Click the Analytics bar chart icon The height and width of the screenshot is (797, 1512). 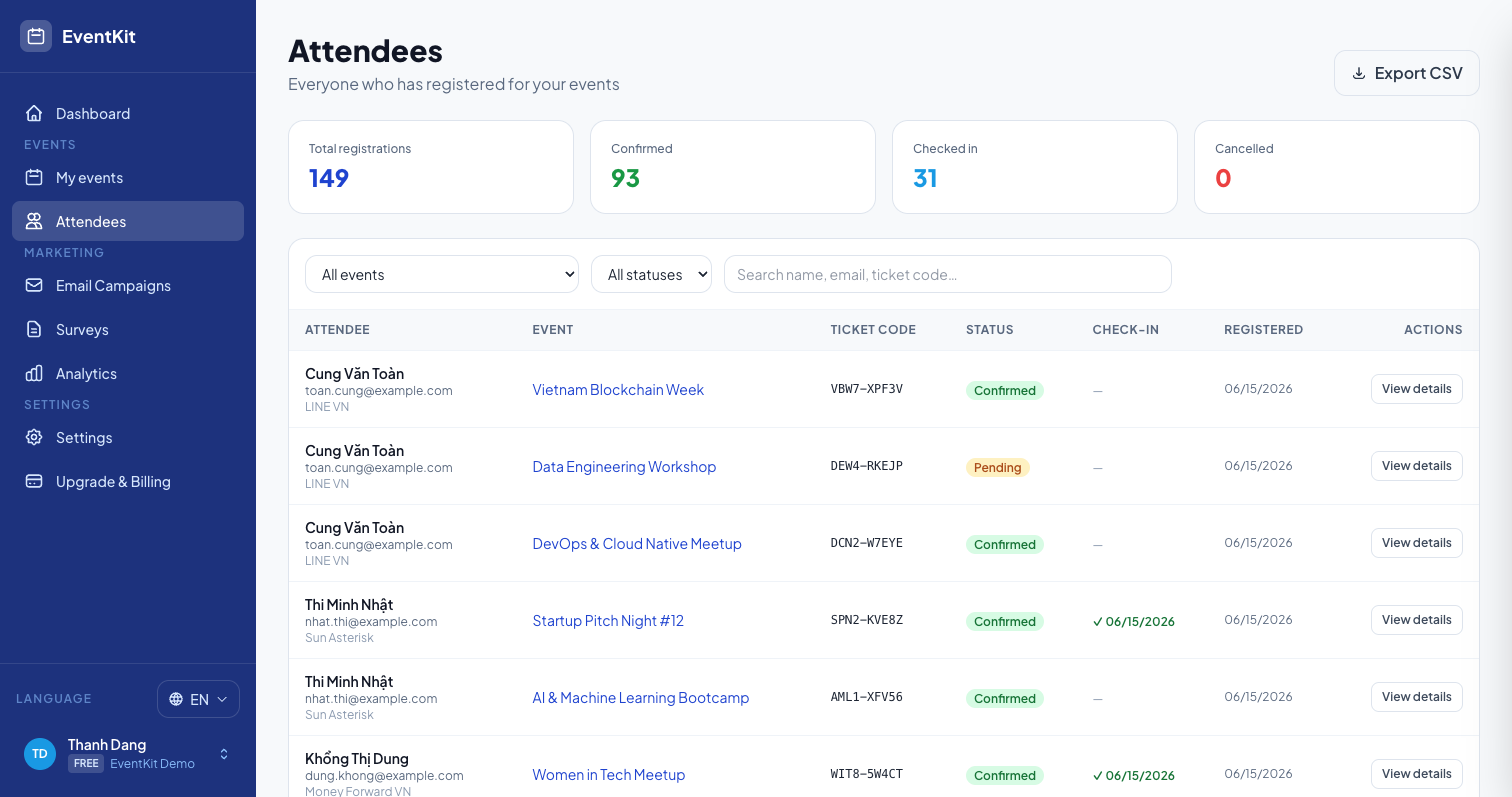[x=34, y=373]
